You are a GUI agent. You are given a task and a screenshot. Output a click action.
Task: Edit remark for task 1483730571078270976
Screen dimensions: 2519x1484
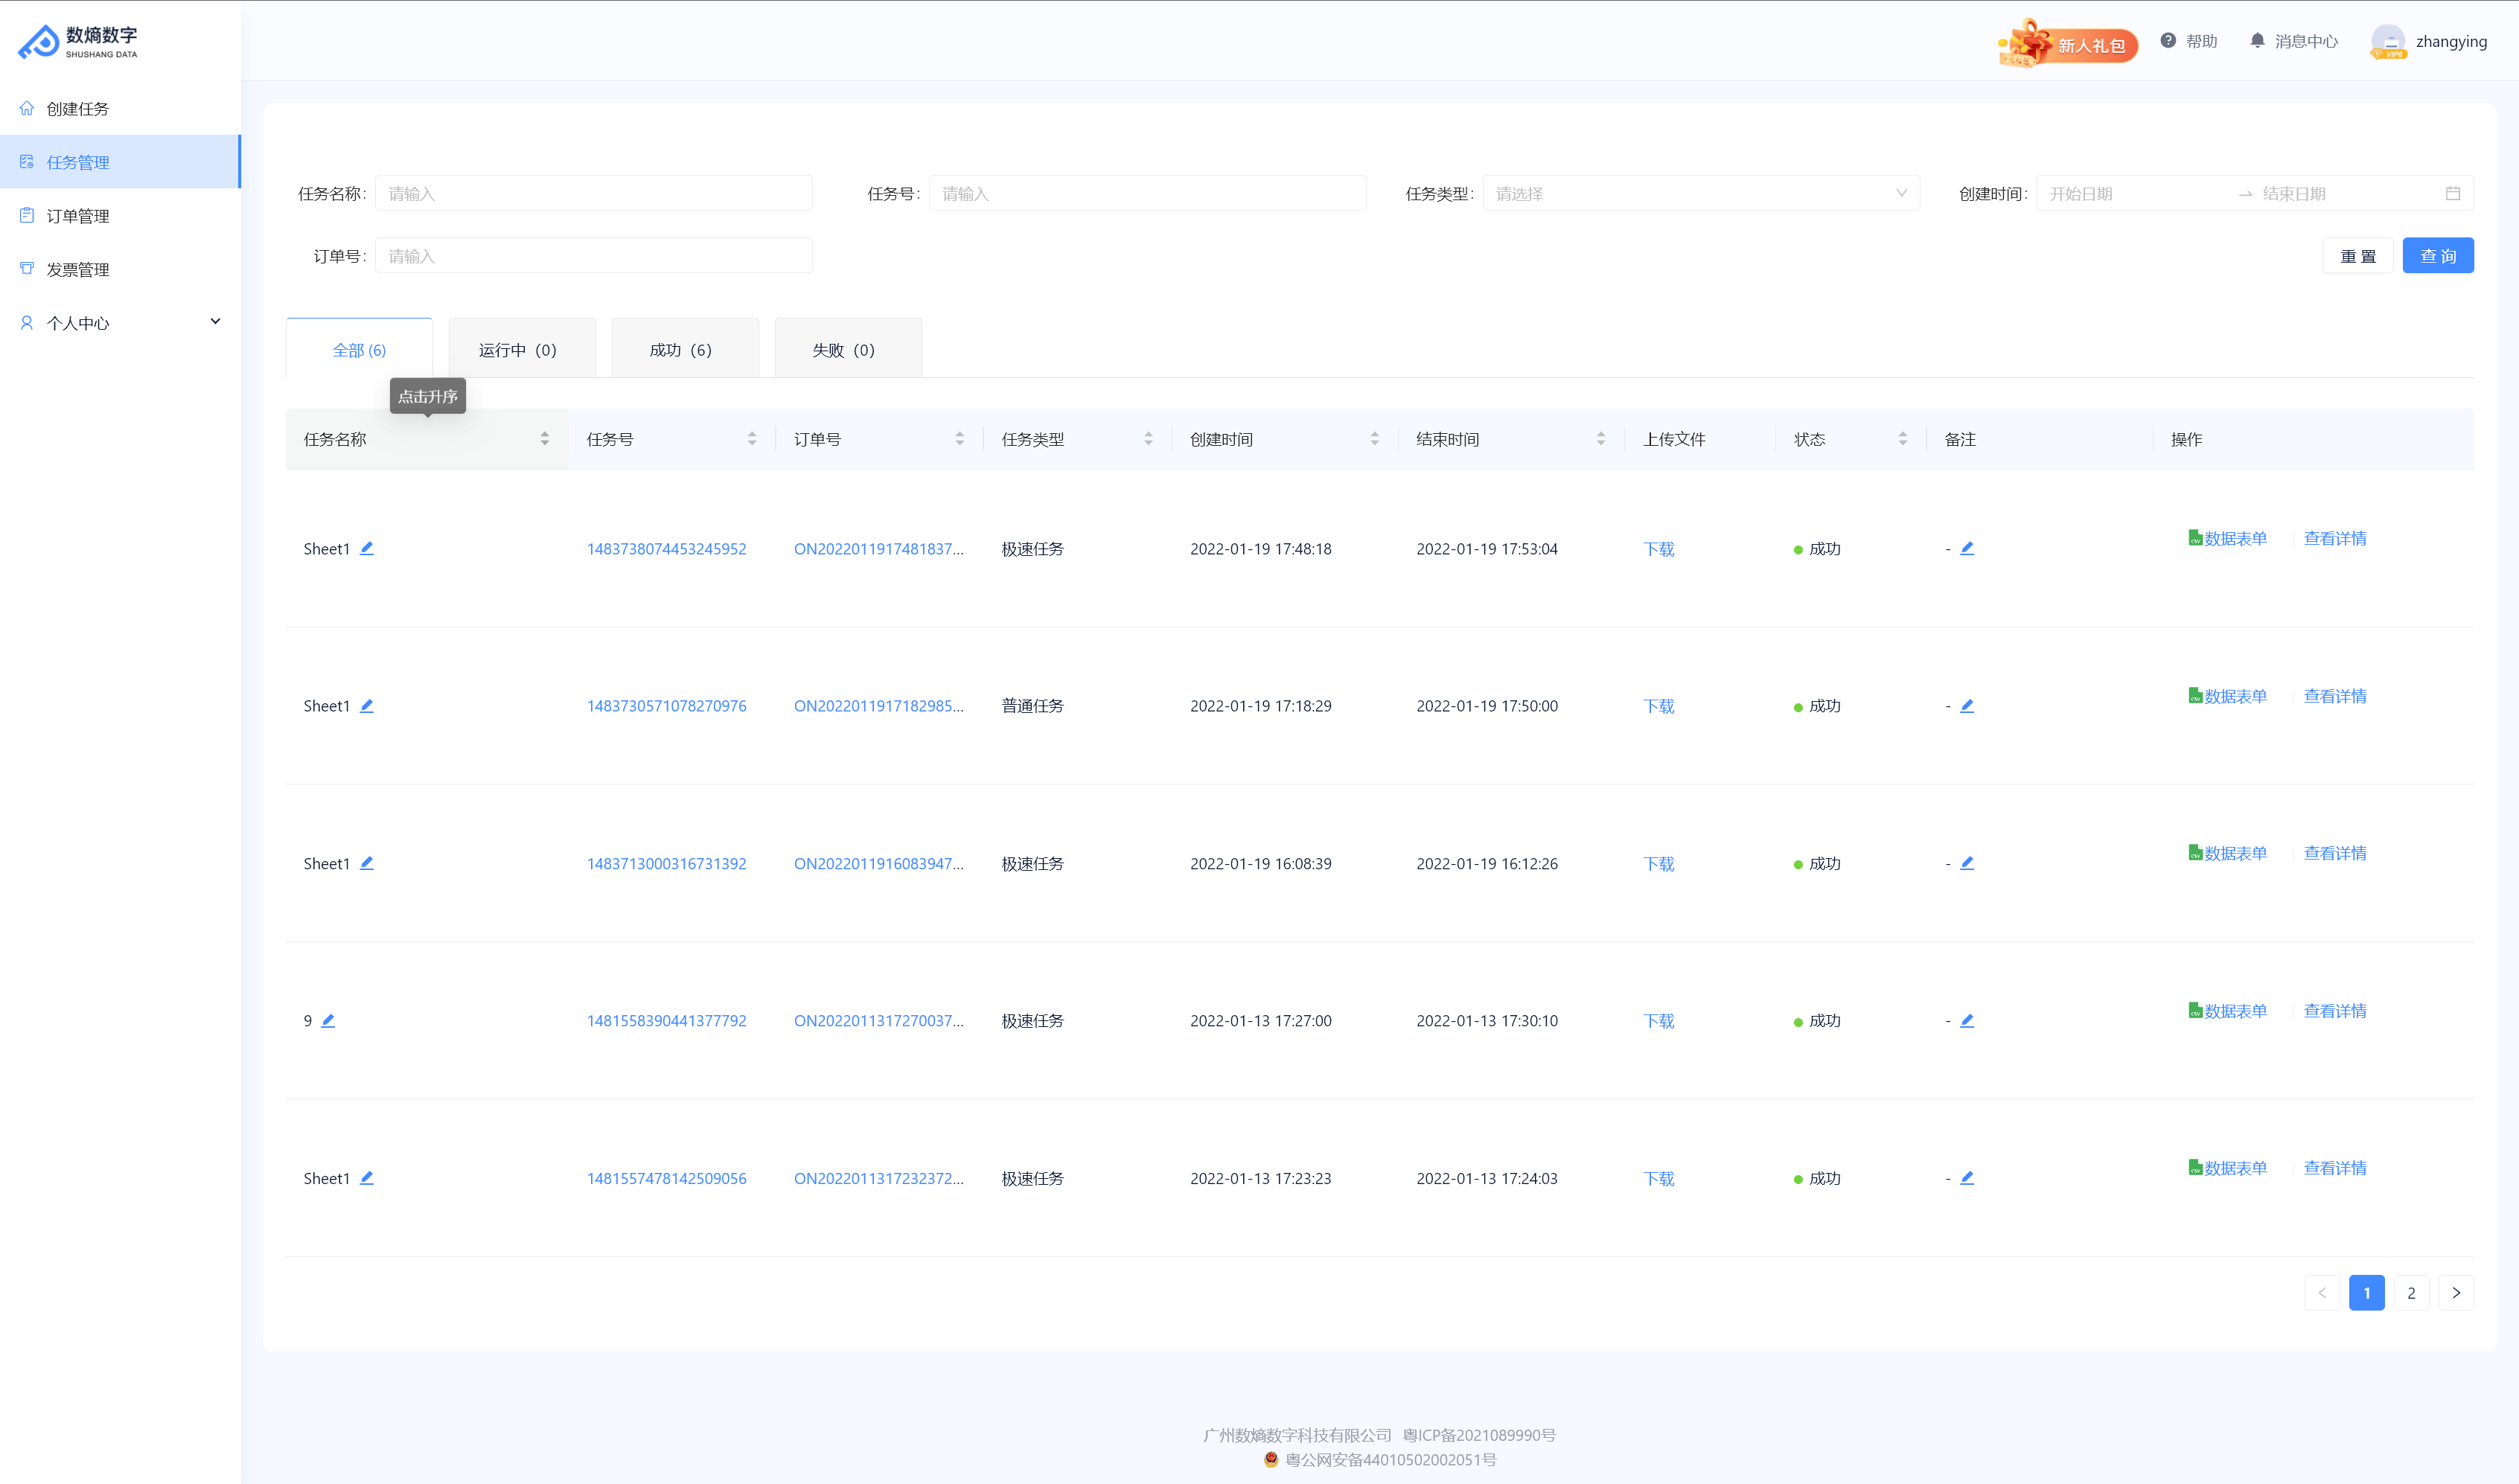(x=1967, y=706)
